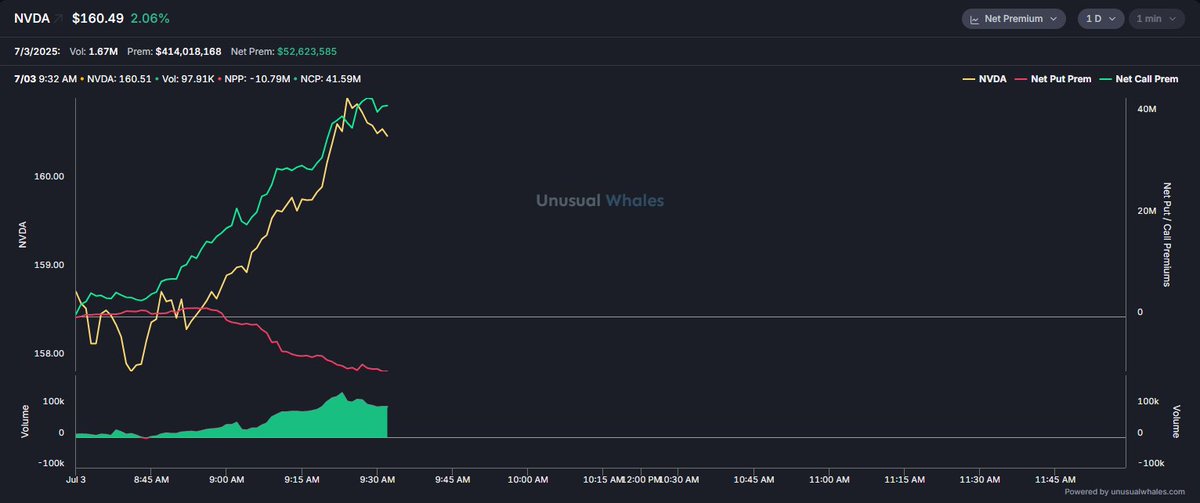Open the Net Premium chart type dropdown

(1015, 19)
